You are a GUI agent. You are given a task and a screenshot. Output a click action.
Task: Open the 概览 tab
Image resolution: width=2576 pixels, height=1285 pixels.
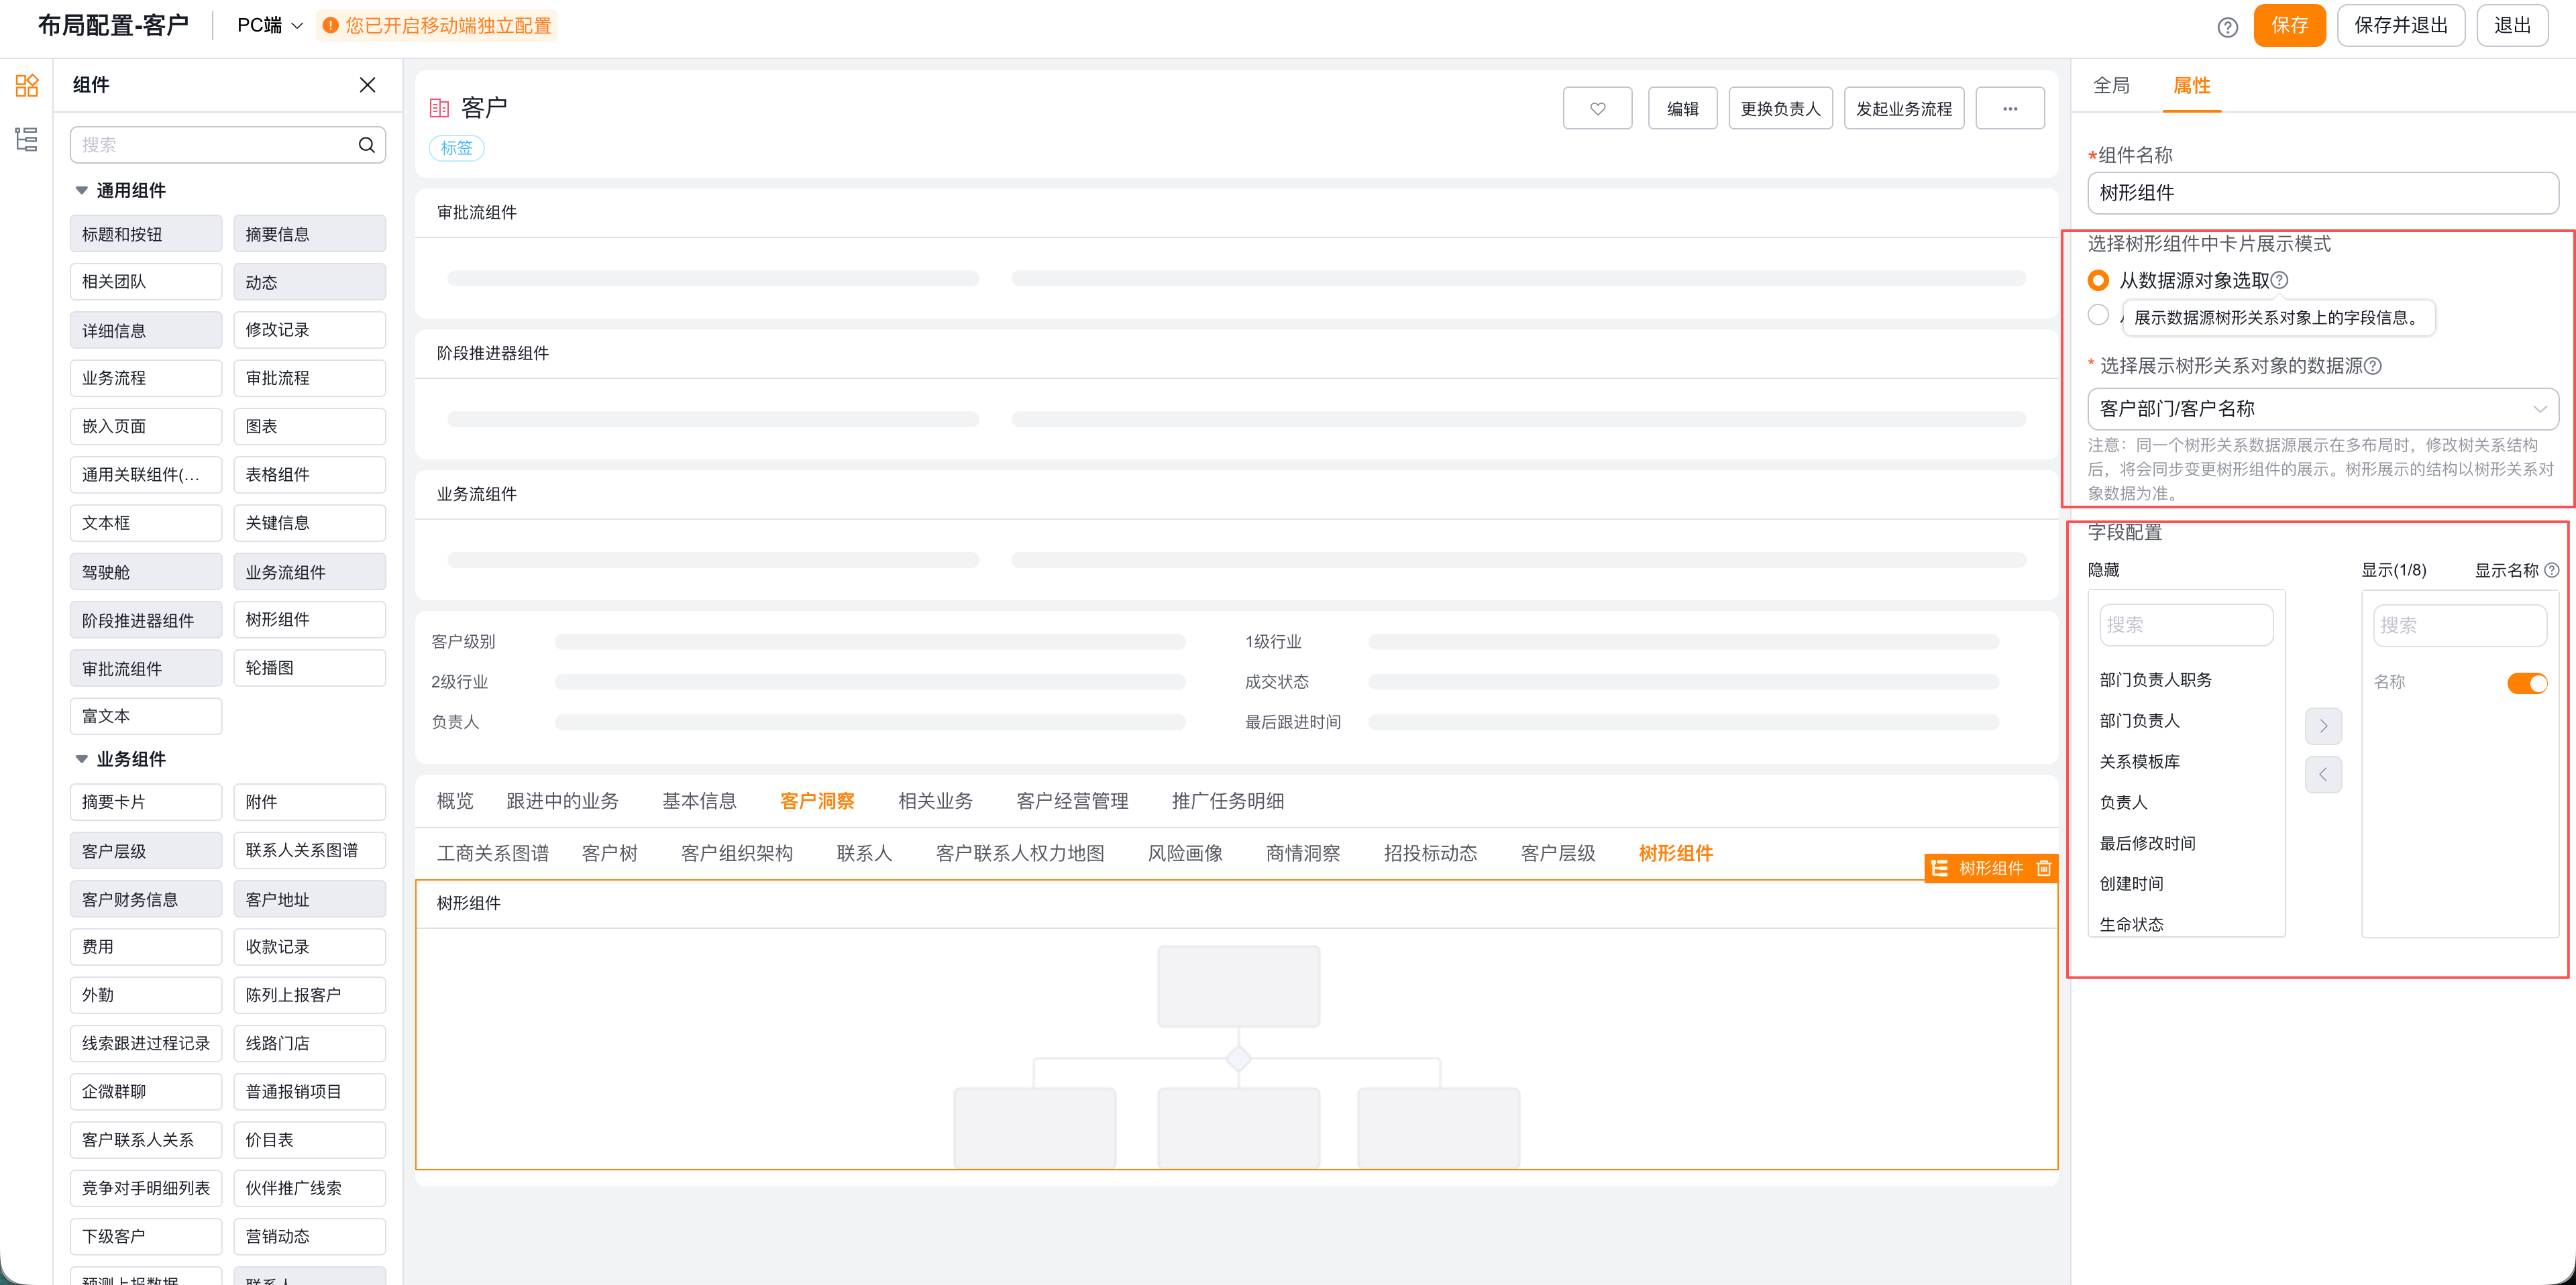[x=455, y=801]
